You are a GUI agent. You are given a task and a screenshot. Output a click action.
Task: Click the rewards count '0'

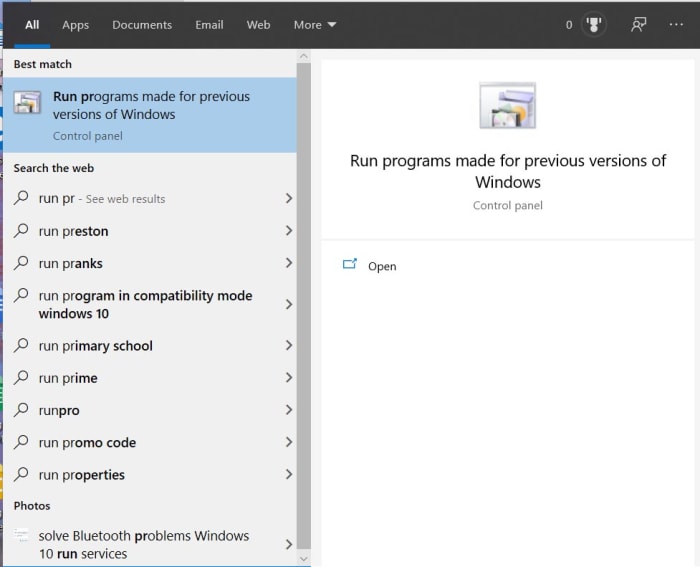(x=569, y=25)
